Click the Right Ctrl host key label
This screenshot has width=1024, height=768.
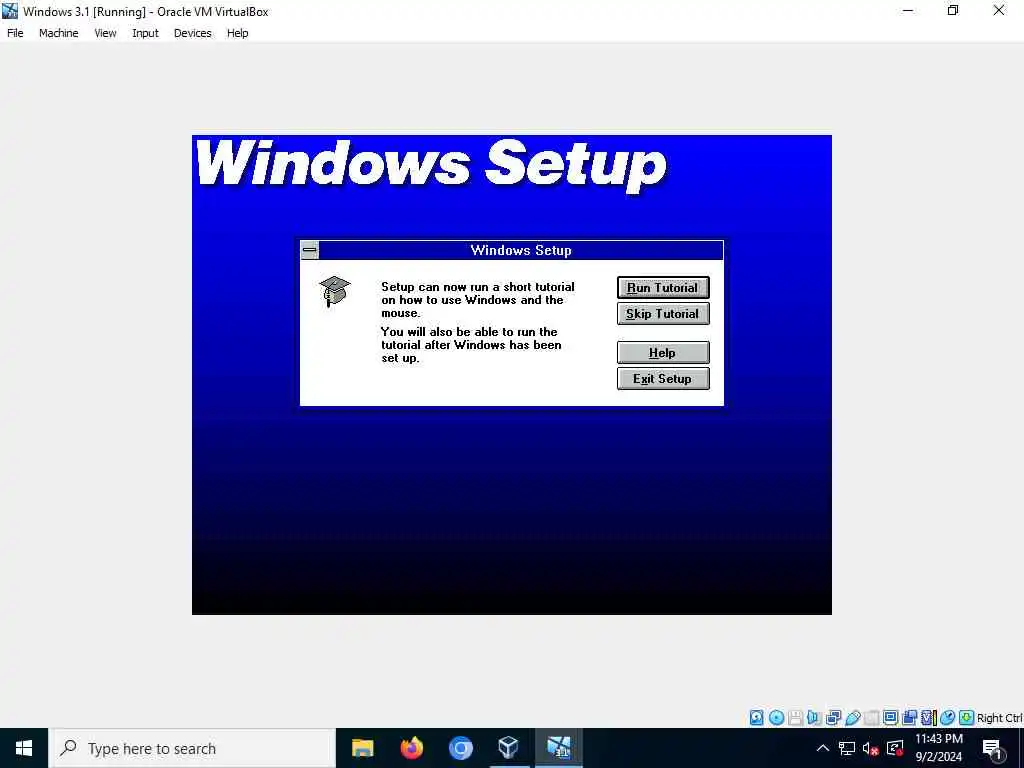click(x=999, y=718)
